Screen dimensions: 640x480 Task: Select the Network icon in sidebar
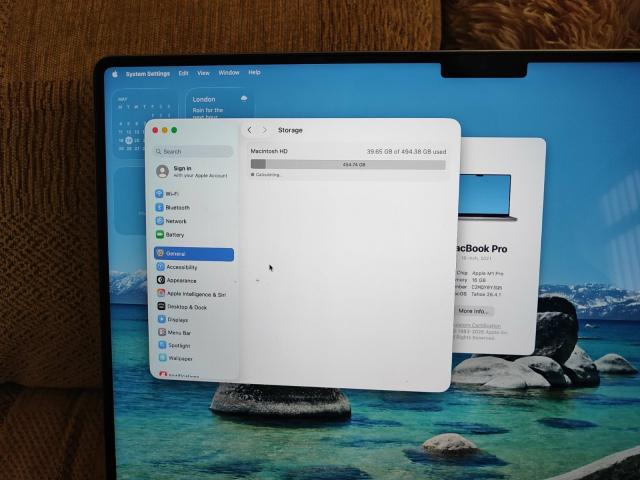(x=160, y=221)
